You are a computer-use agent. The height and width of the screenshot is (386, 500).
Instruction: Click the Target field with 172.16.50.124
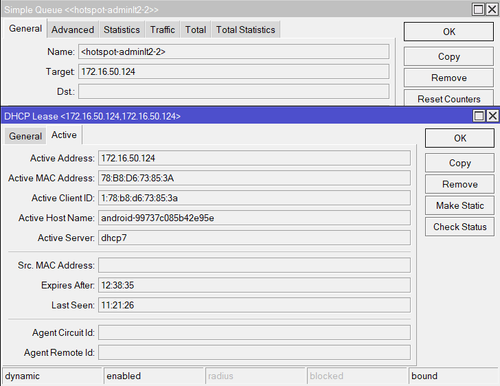[234, 72]
